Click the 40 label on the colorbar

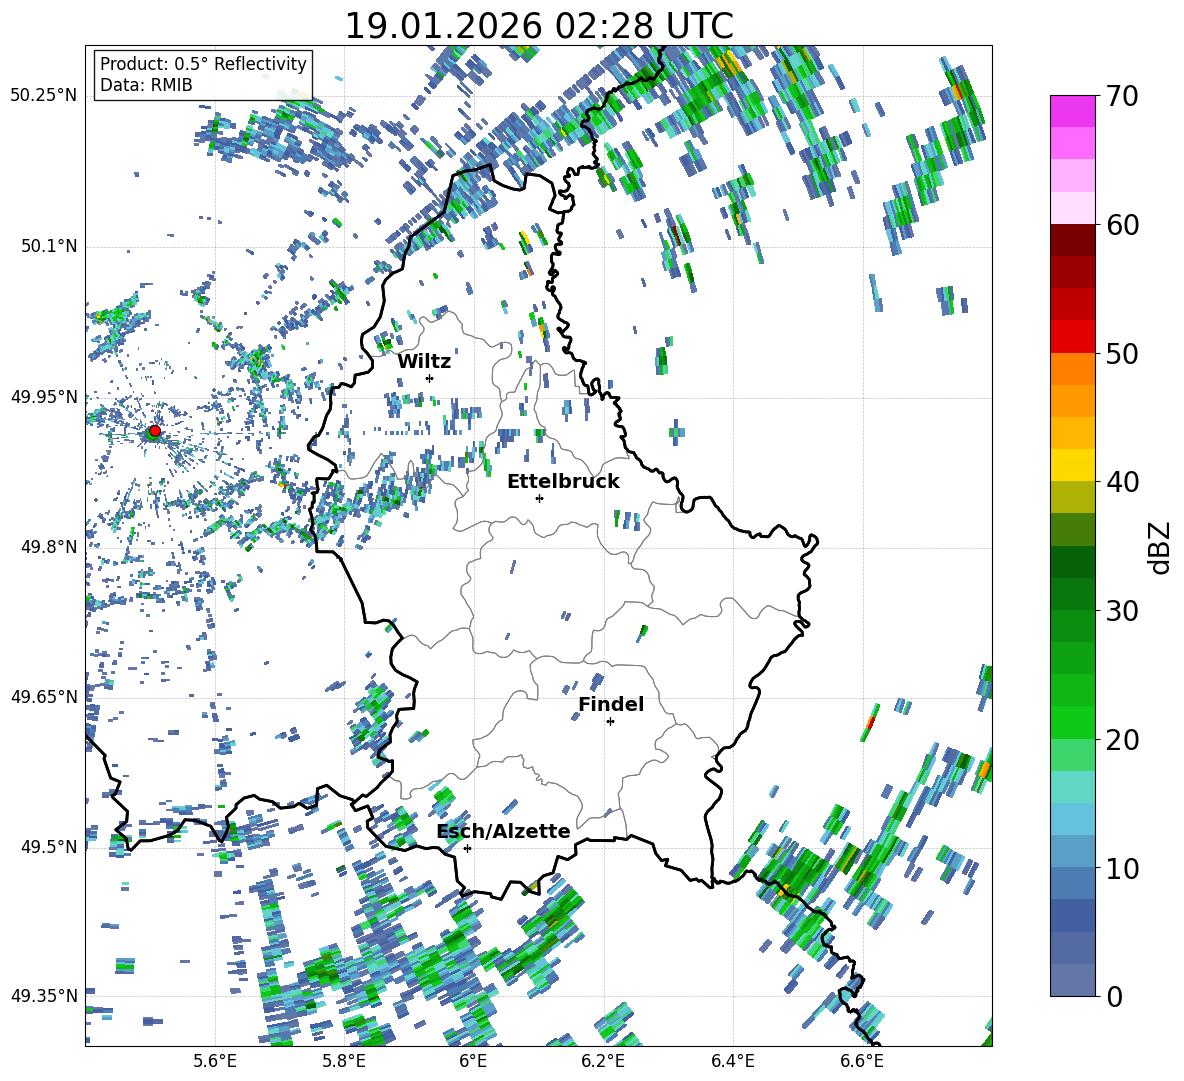click(1122, 482)
